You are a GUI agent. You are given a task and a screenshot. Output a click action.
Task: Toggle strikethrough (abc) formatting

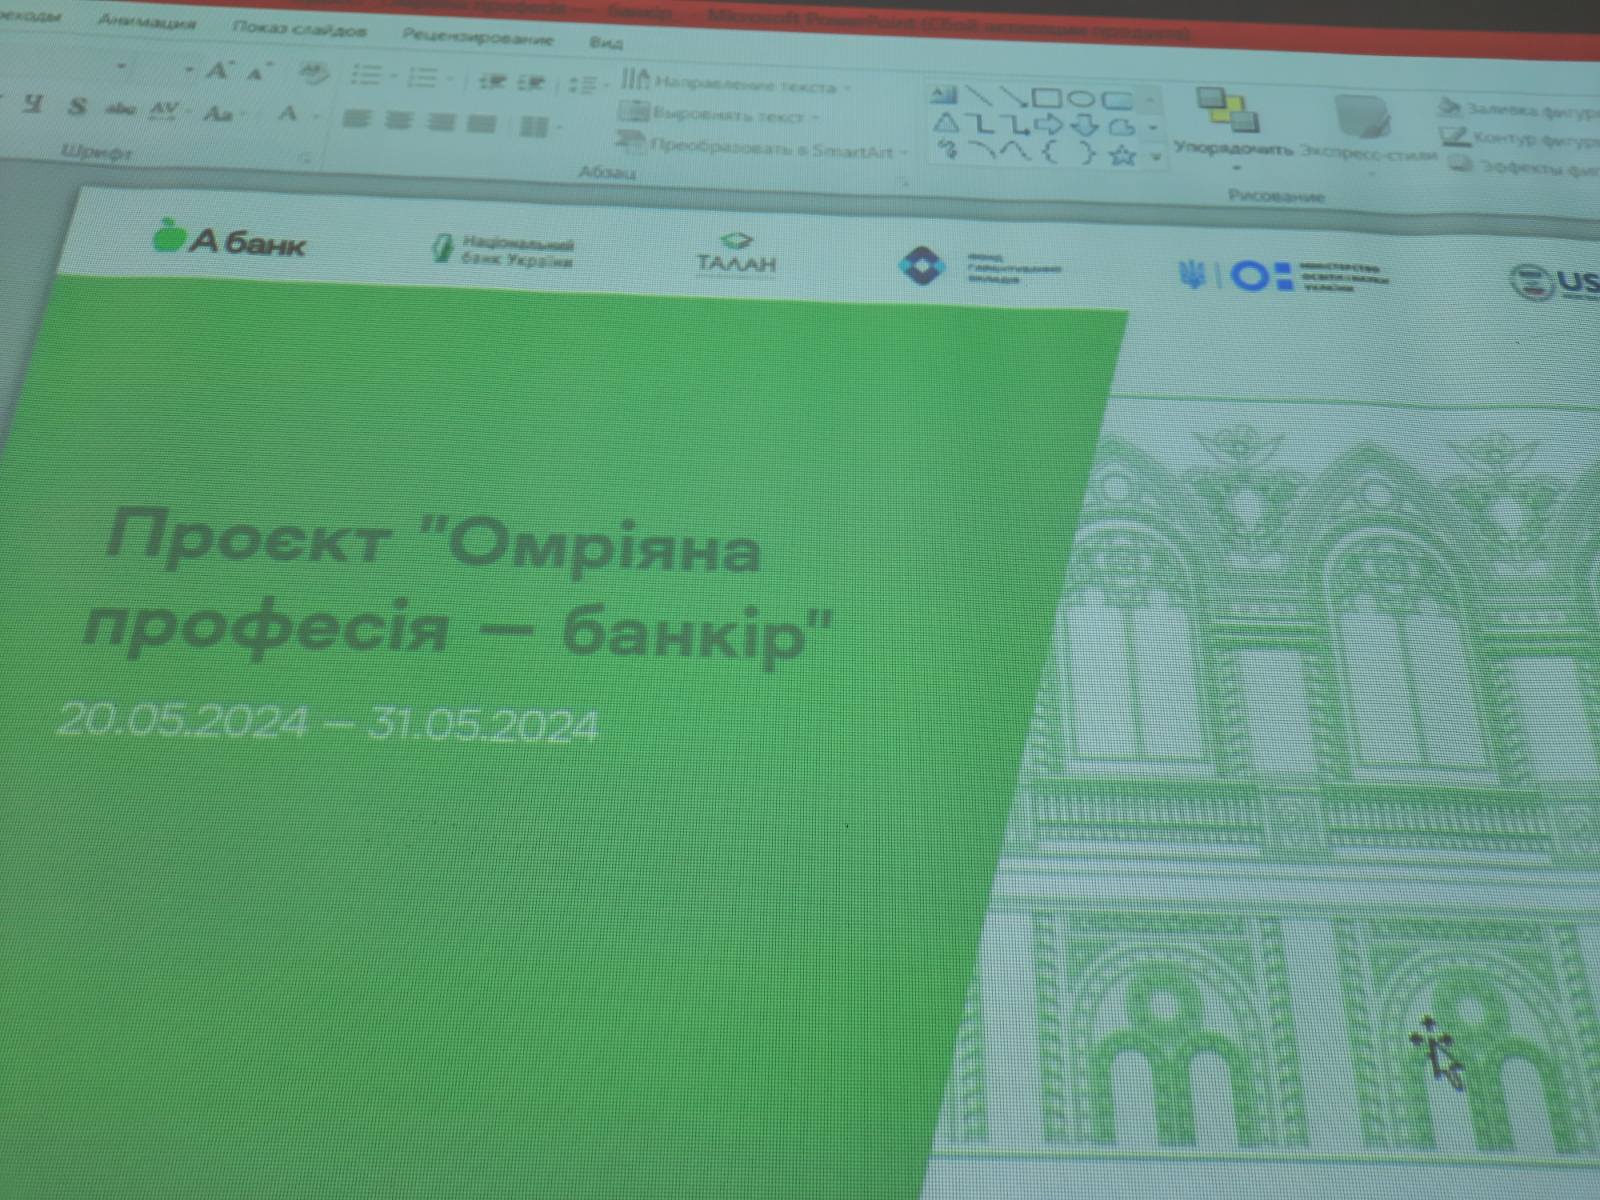pyautogui.click(x=120, y=109)
